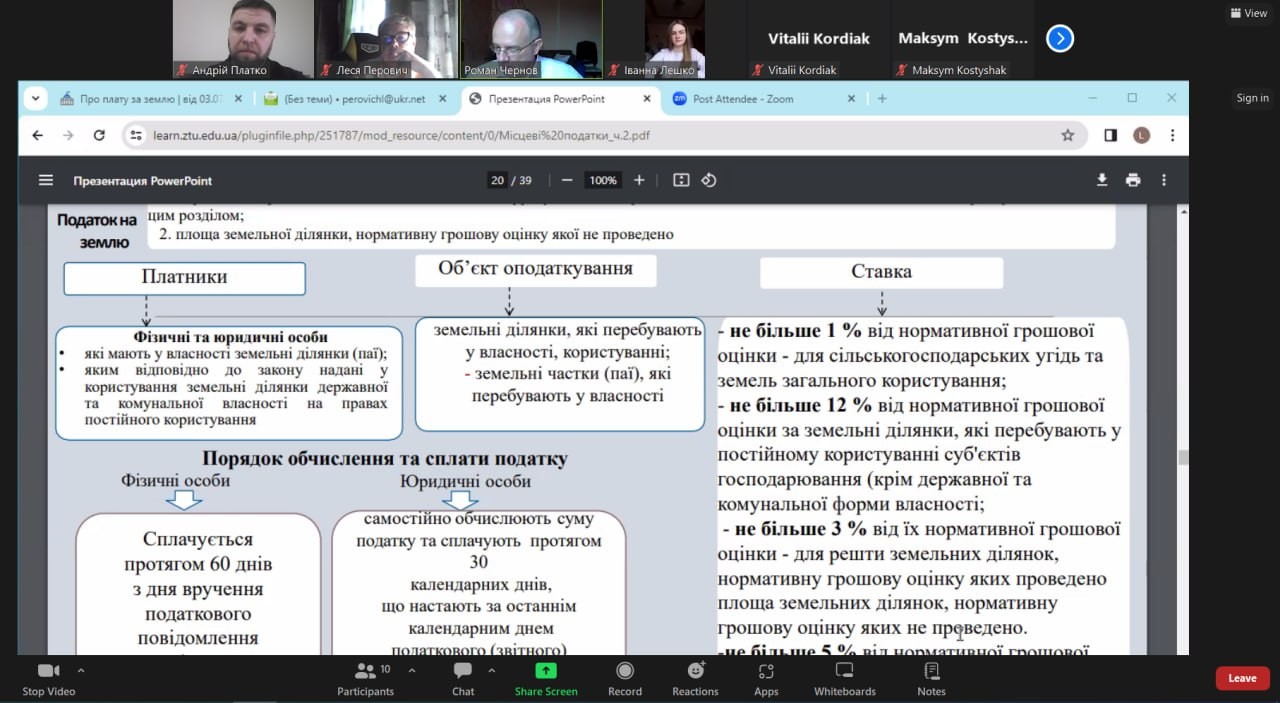Image resolution: width=1280 pixels, height=703 pixels.
Task: Open the Zoom Chat panel
Action: (463, 677)
